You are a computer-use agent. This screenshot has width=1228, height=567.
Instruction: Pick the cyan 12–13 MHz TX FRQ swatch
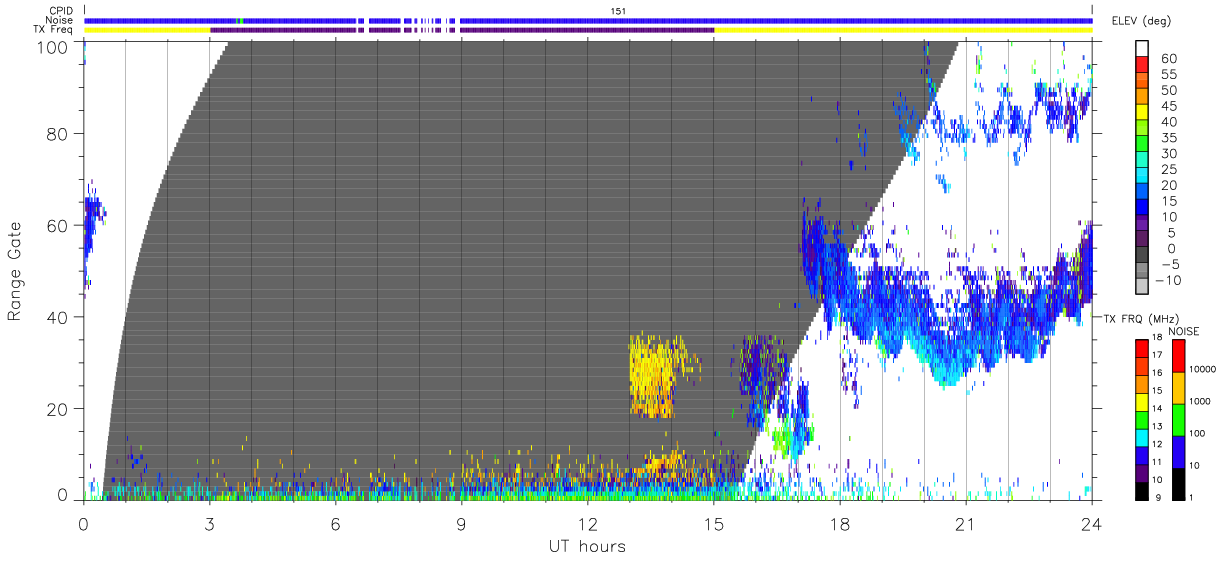pyautogui.click(x=1141, y=437)
